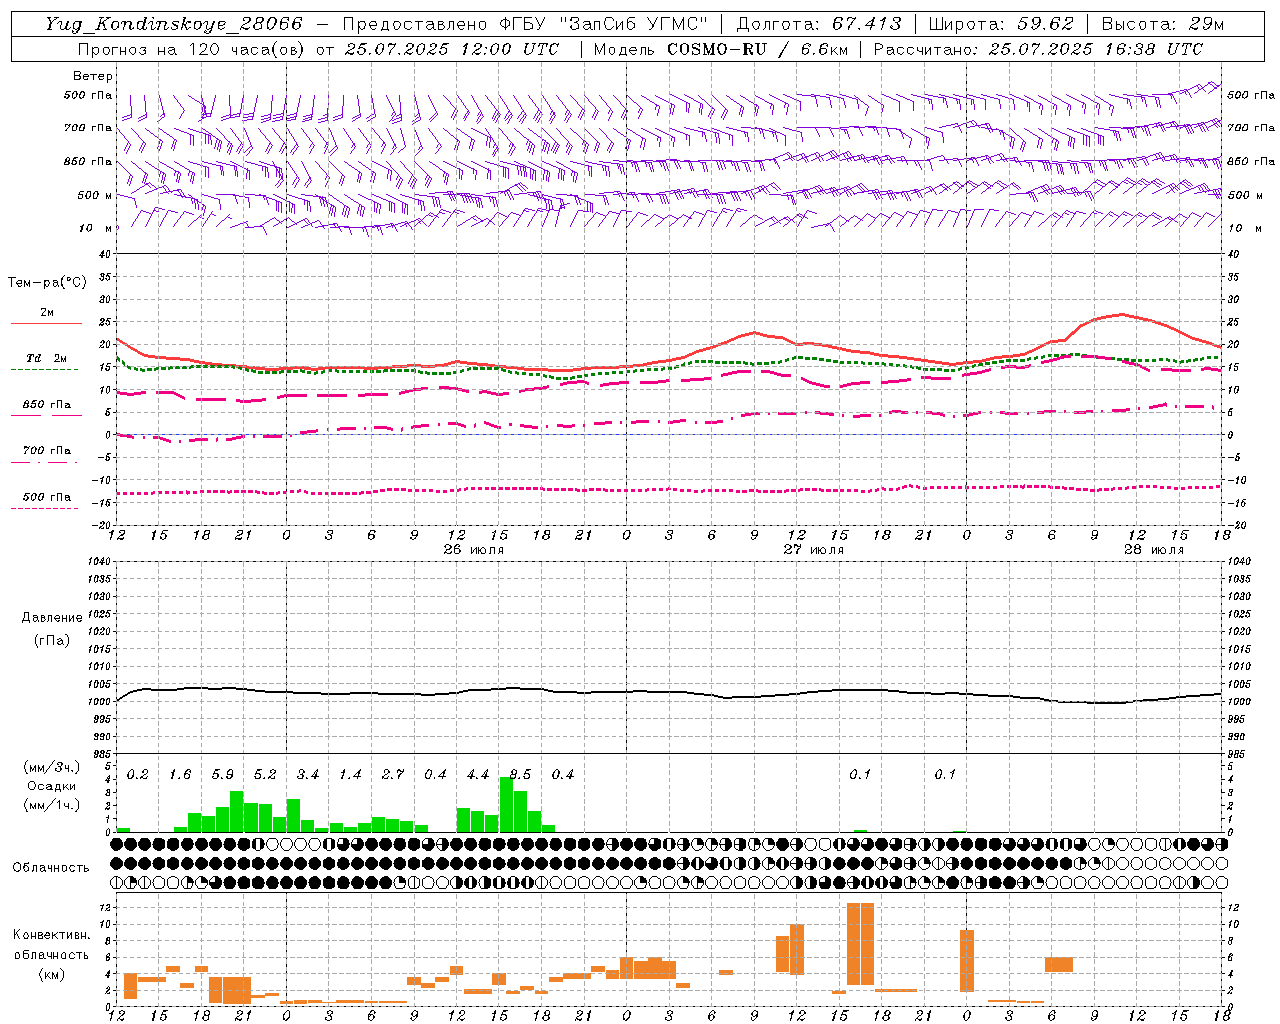Select the 4.4 precipitation value
Image resolution: width=1280 pixels, height=1024 pixels.
(477, 774)
